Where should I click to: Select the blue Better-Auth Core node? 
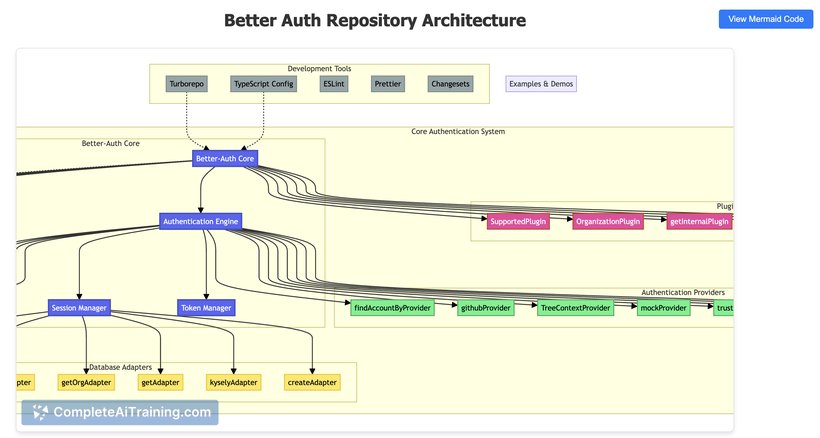[225, 158]
